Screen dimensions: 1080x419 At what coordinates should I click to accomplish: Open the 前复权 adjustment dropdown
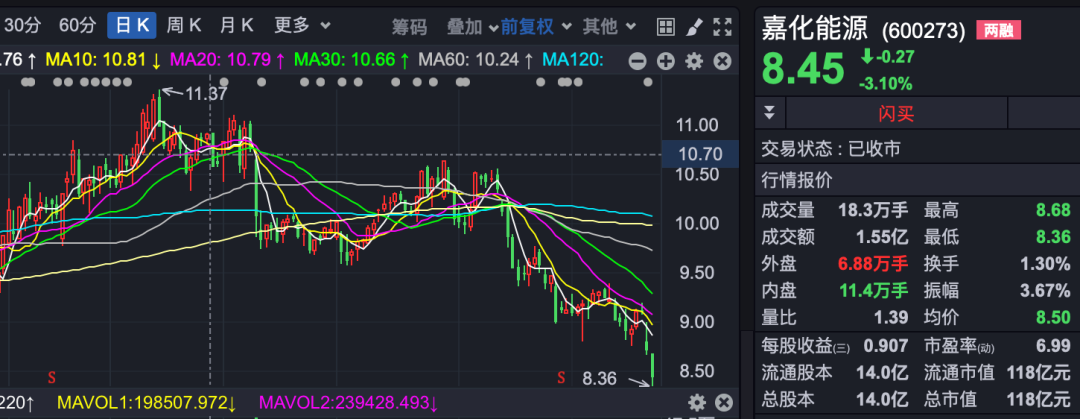point(536,27)
